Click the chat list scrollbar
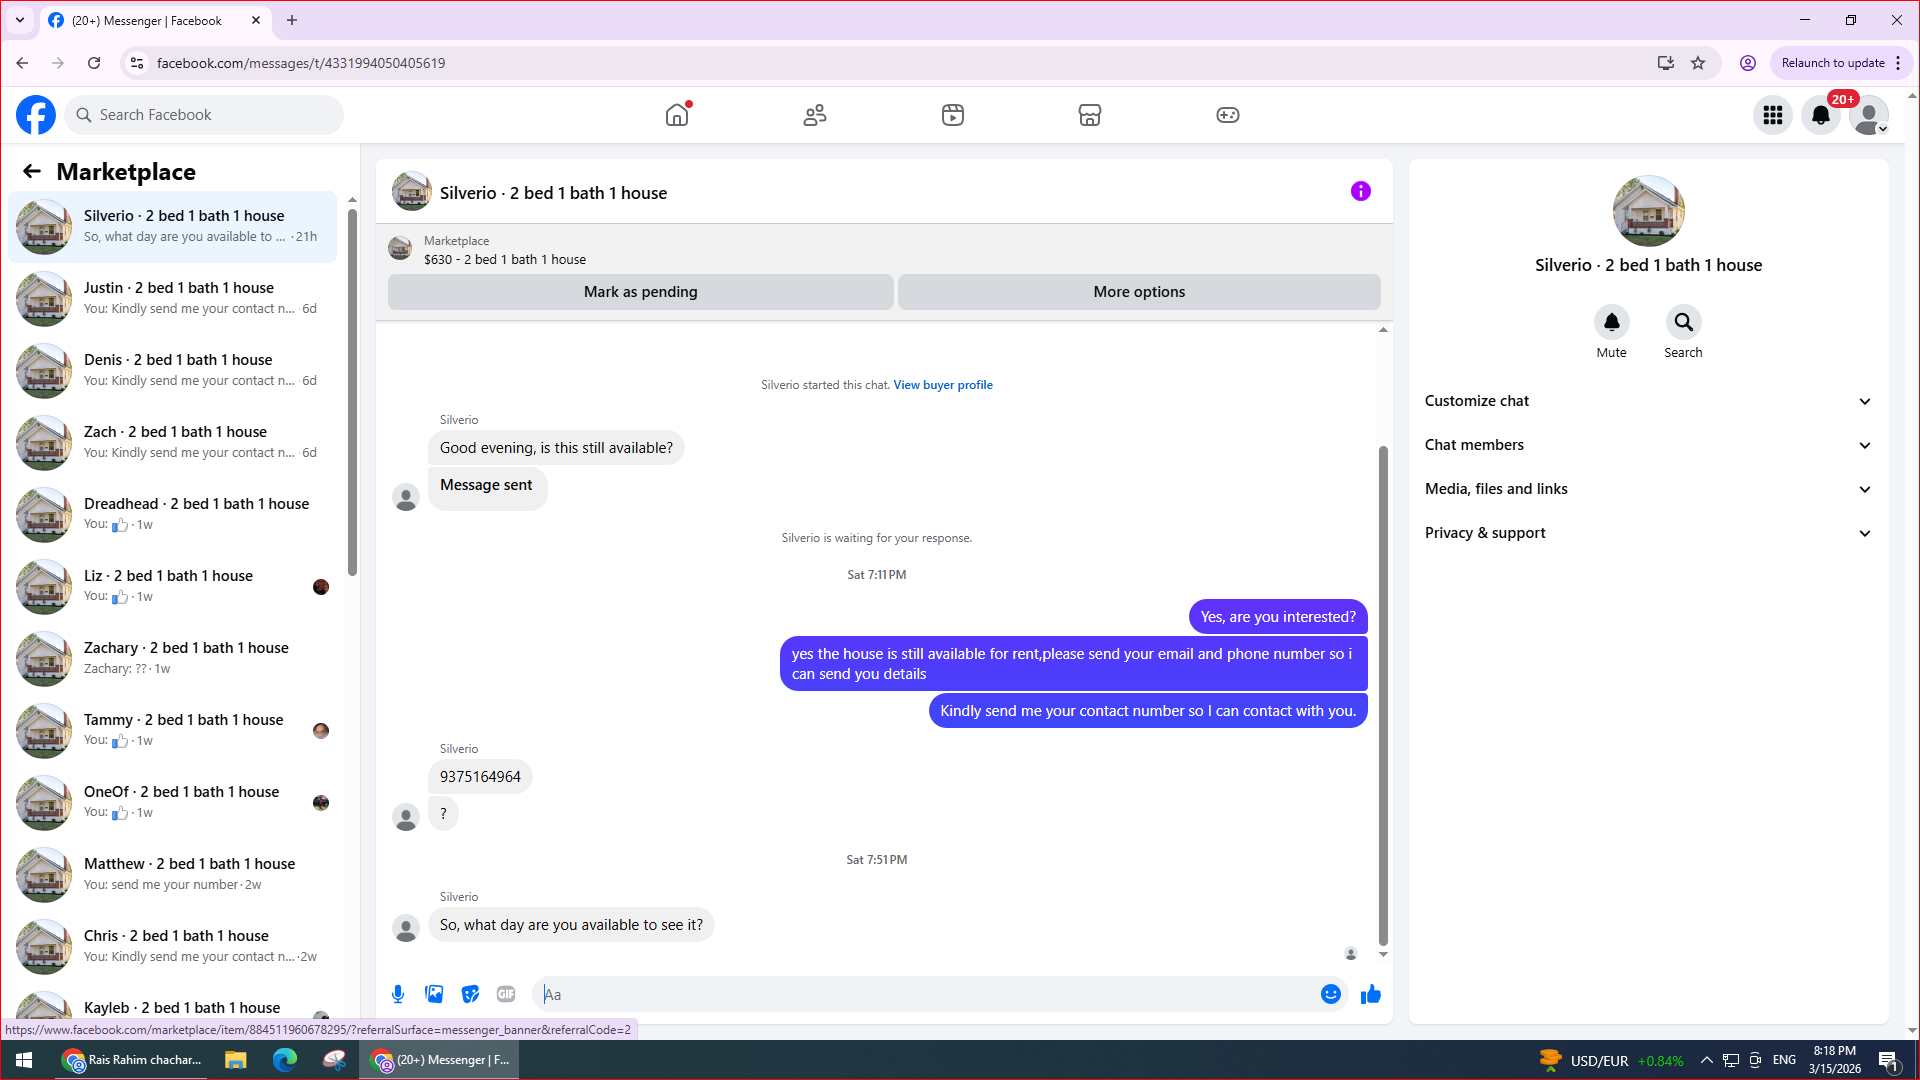Image resolution: width=1920 pixels, height=1080 pixels. pyautogui.click(x=352, y=391)
